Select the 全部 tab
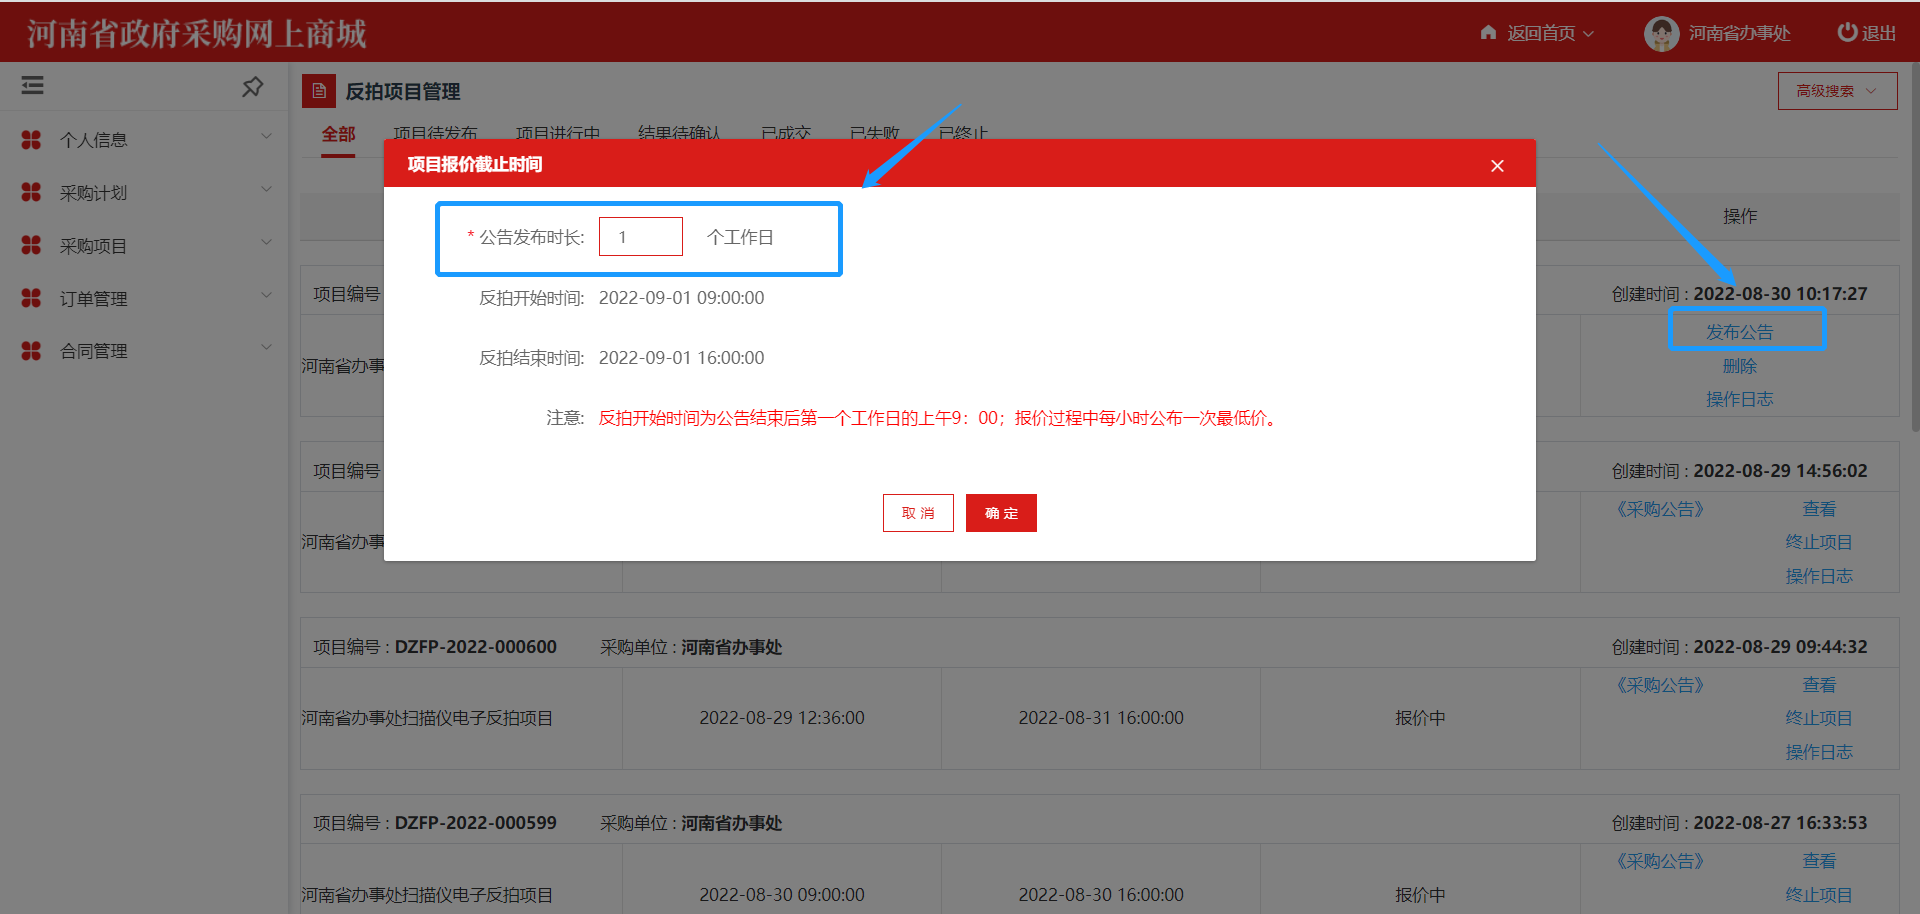The image size is (1920, 914). 338,134
